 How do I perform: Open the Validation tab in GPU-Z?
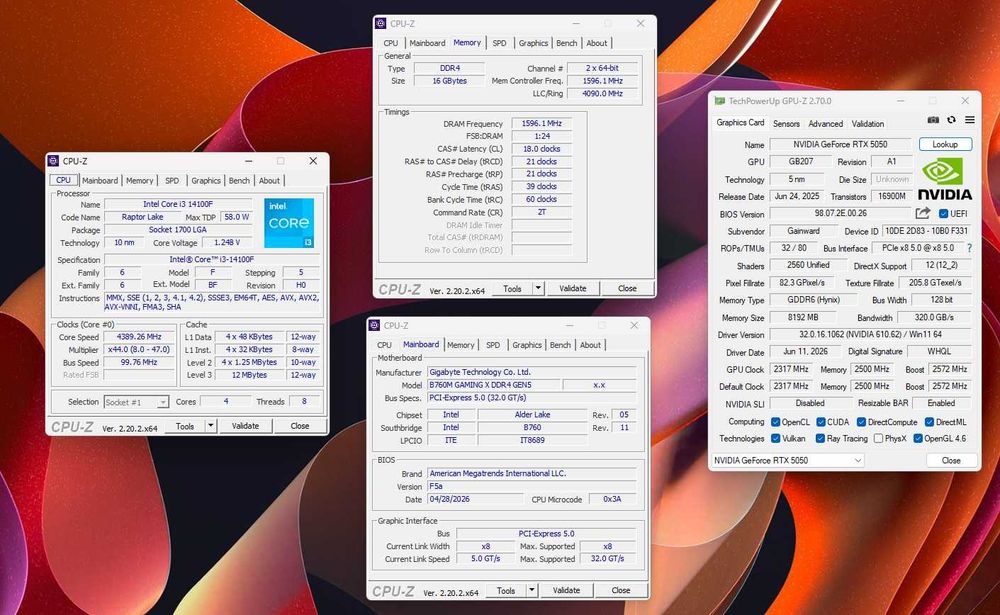[867, 124]
